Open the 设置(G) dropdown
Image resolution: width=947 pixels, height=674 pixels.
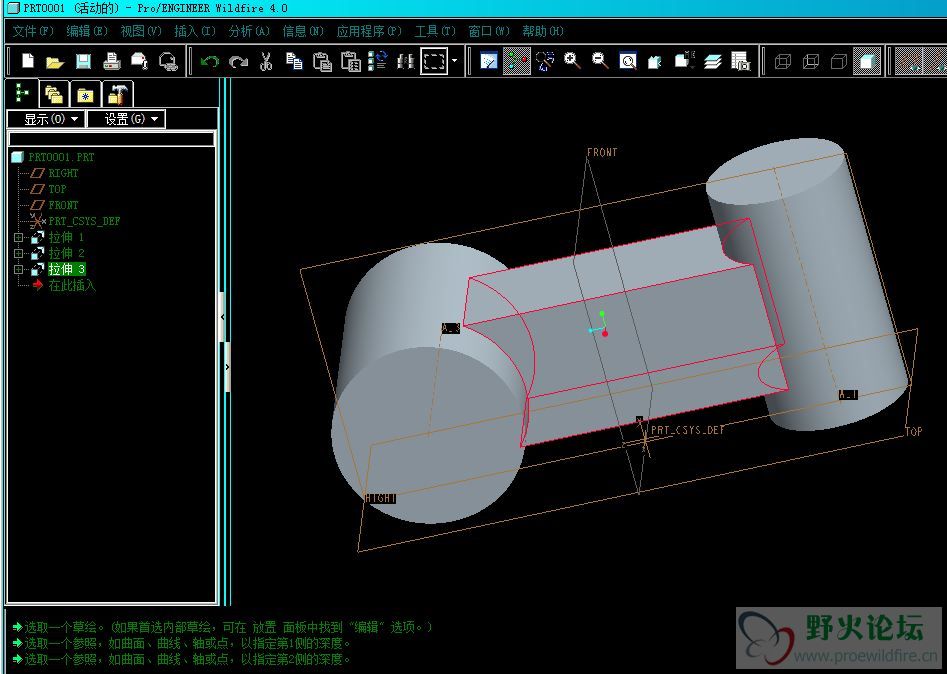point(126,119)
